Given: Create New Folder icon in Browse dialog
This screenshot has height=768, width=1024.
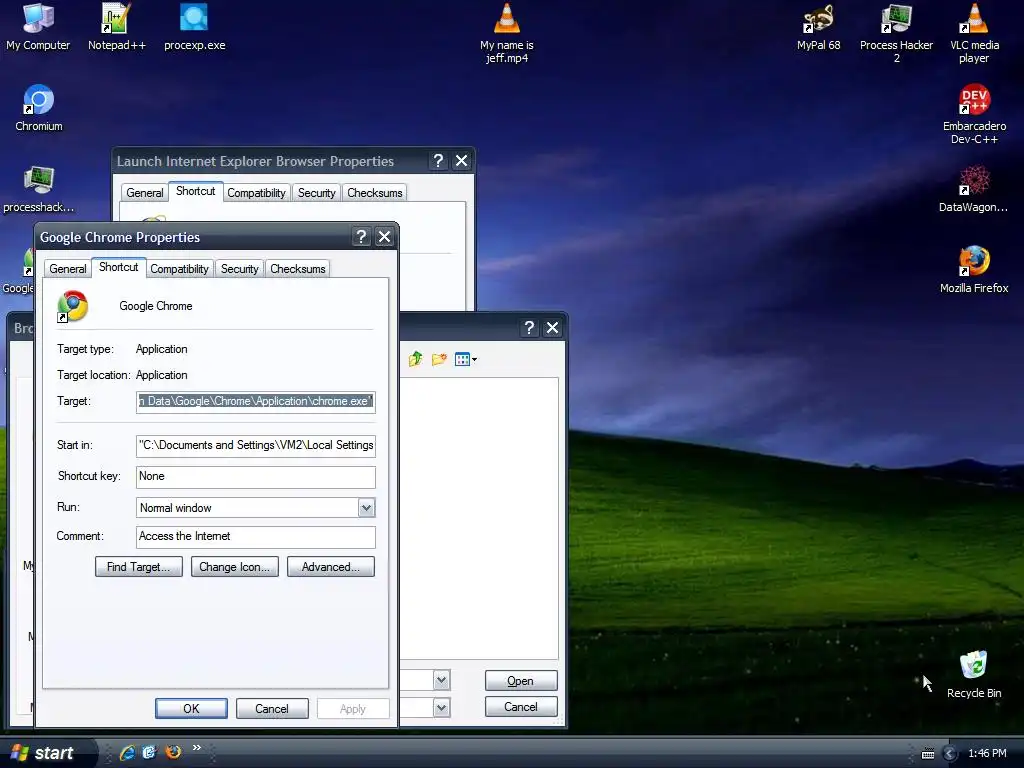Looking at the screenshot, I should tap(439, 359).
